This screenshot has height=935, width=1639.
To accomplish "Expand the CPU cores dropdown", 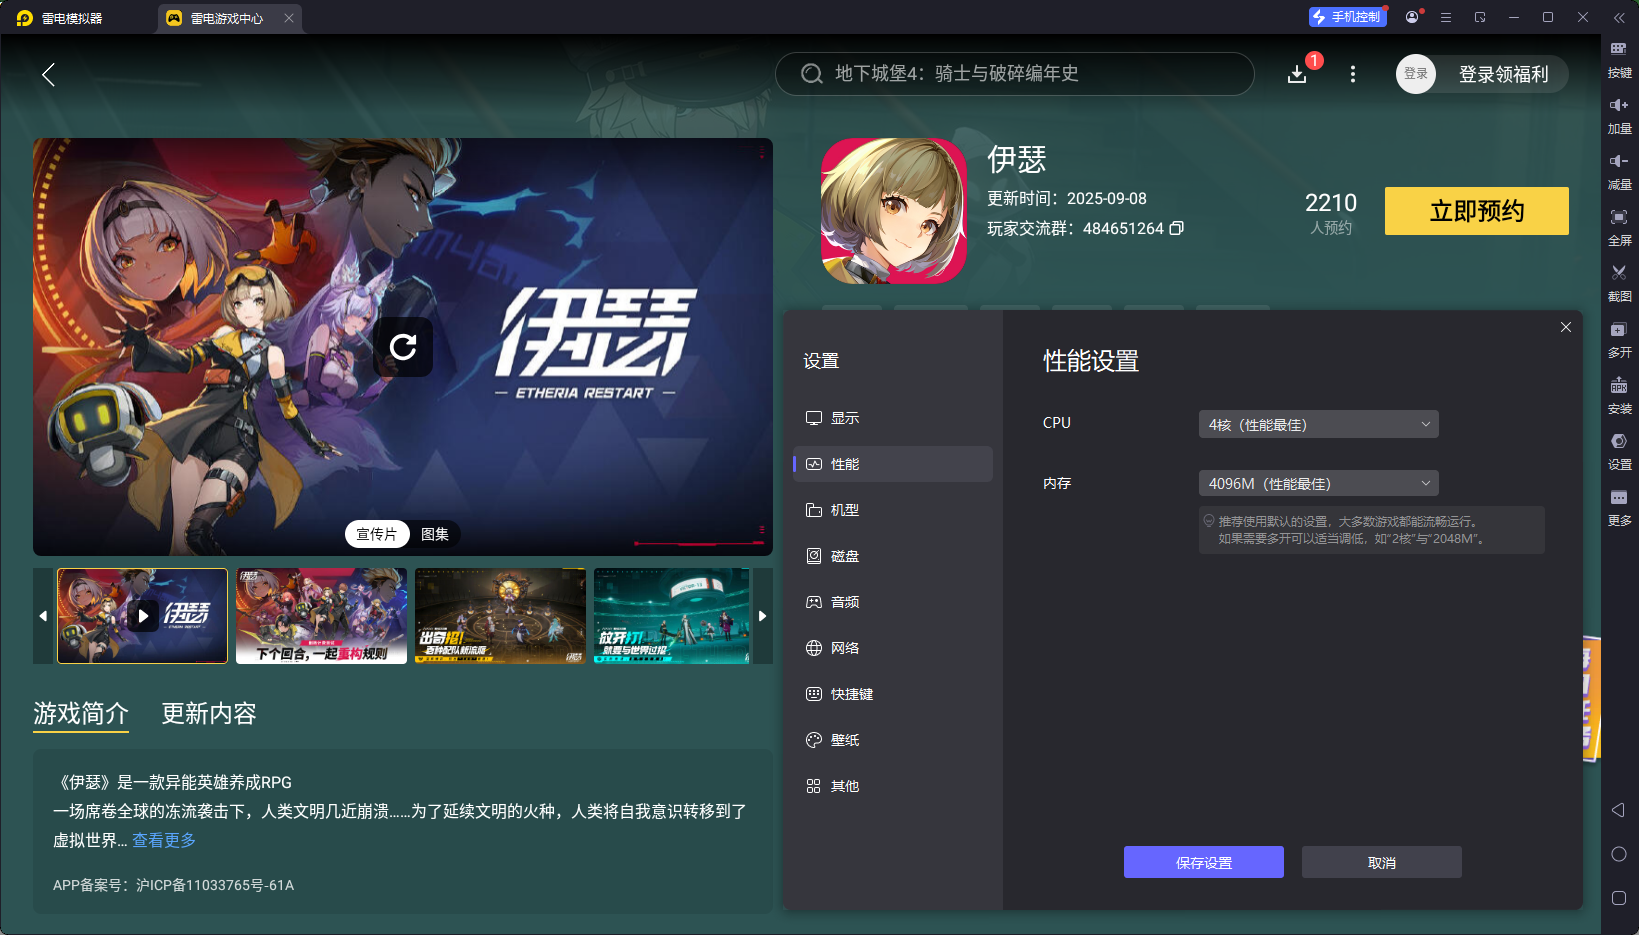I will [x=1318, y=424].
